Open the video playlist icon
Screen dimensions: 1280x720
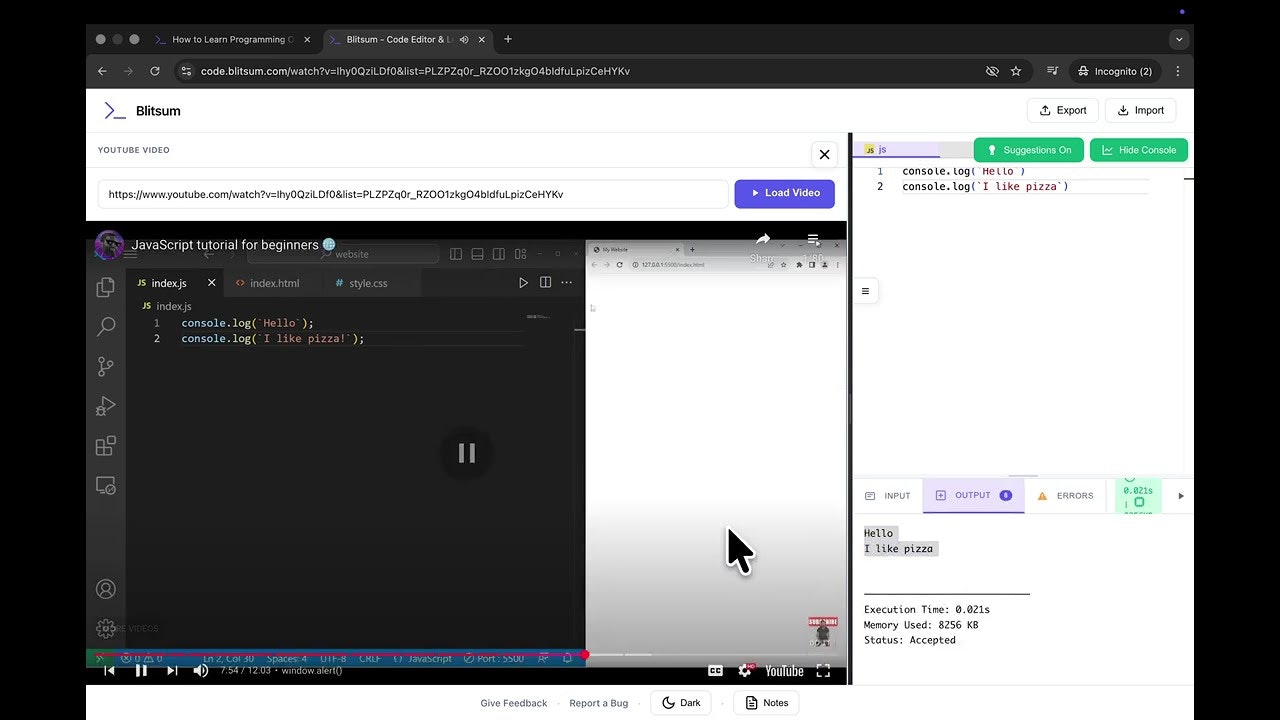coord(814,240)
